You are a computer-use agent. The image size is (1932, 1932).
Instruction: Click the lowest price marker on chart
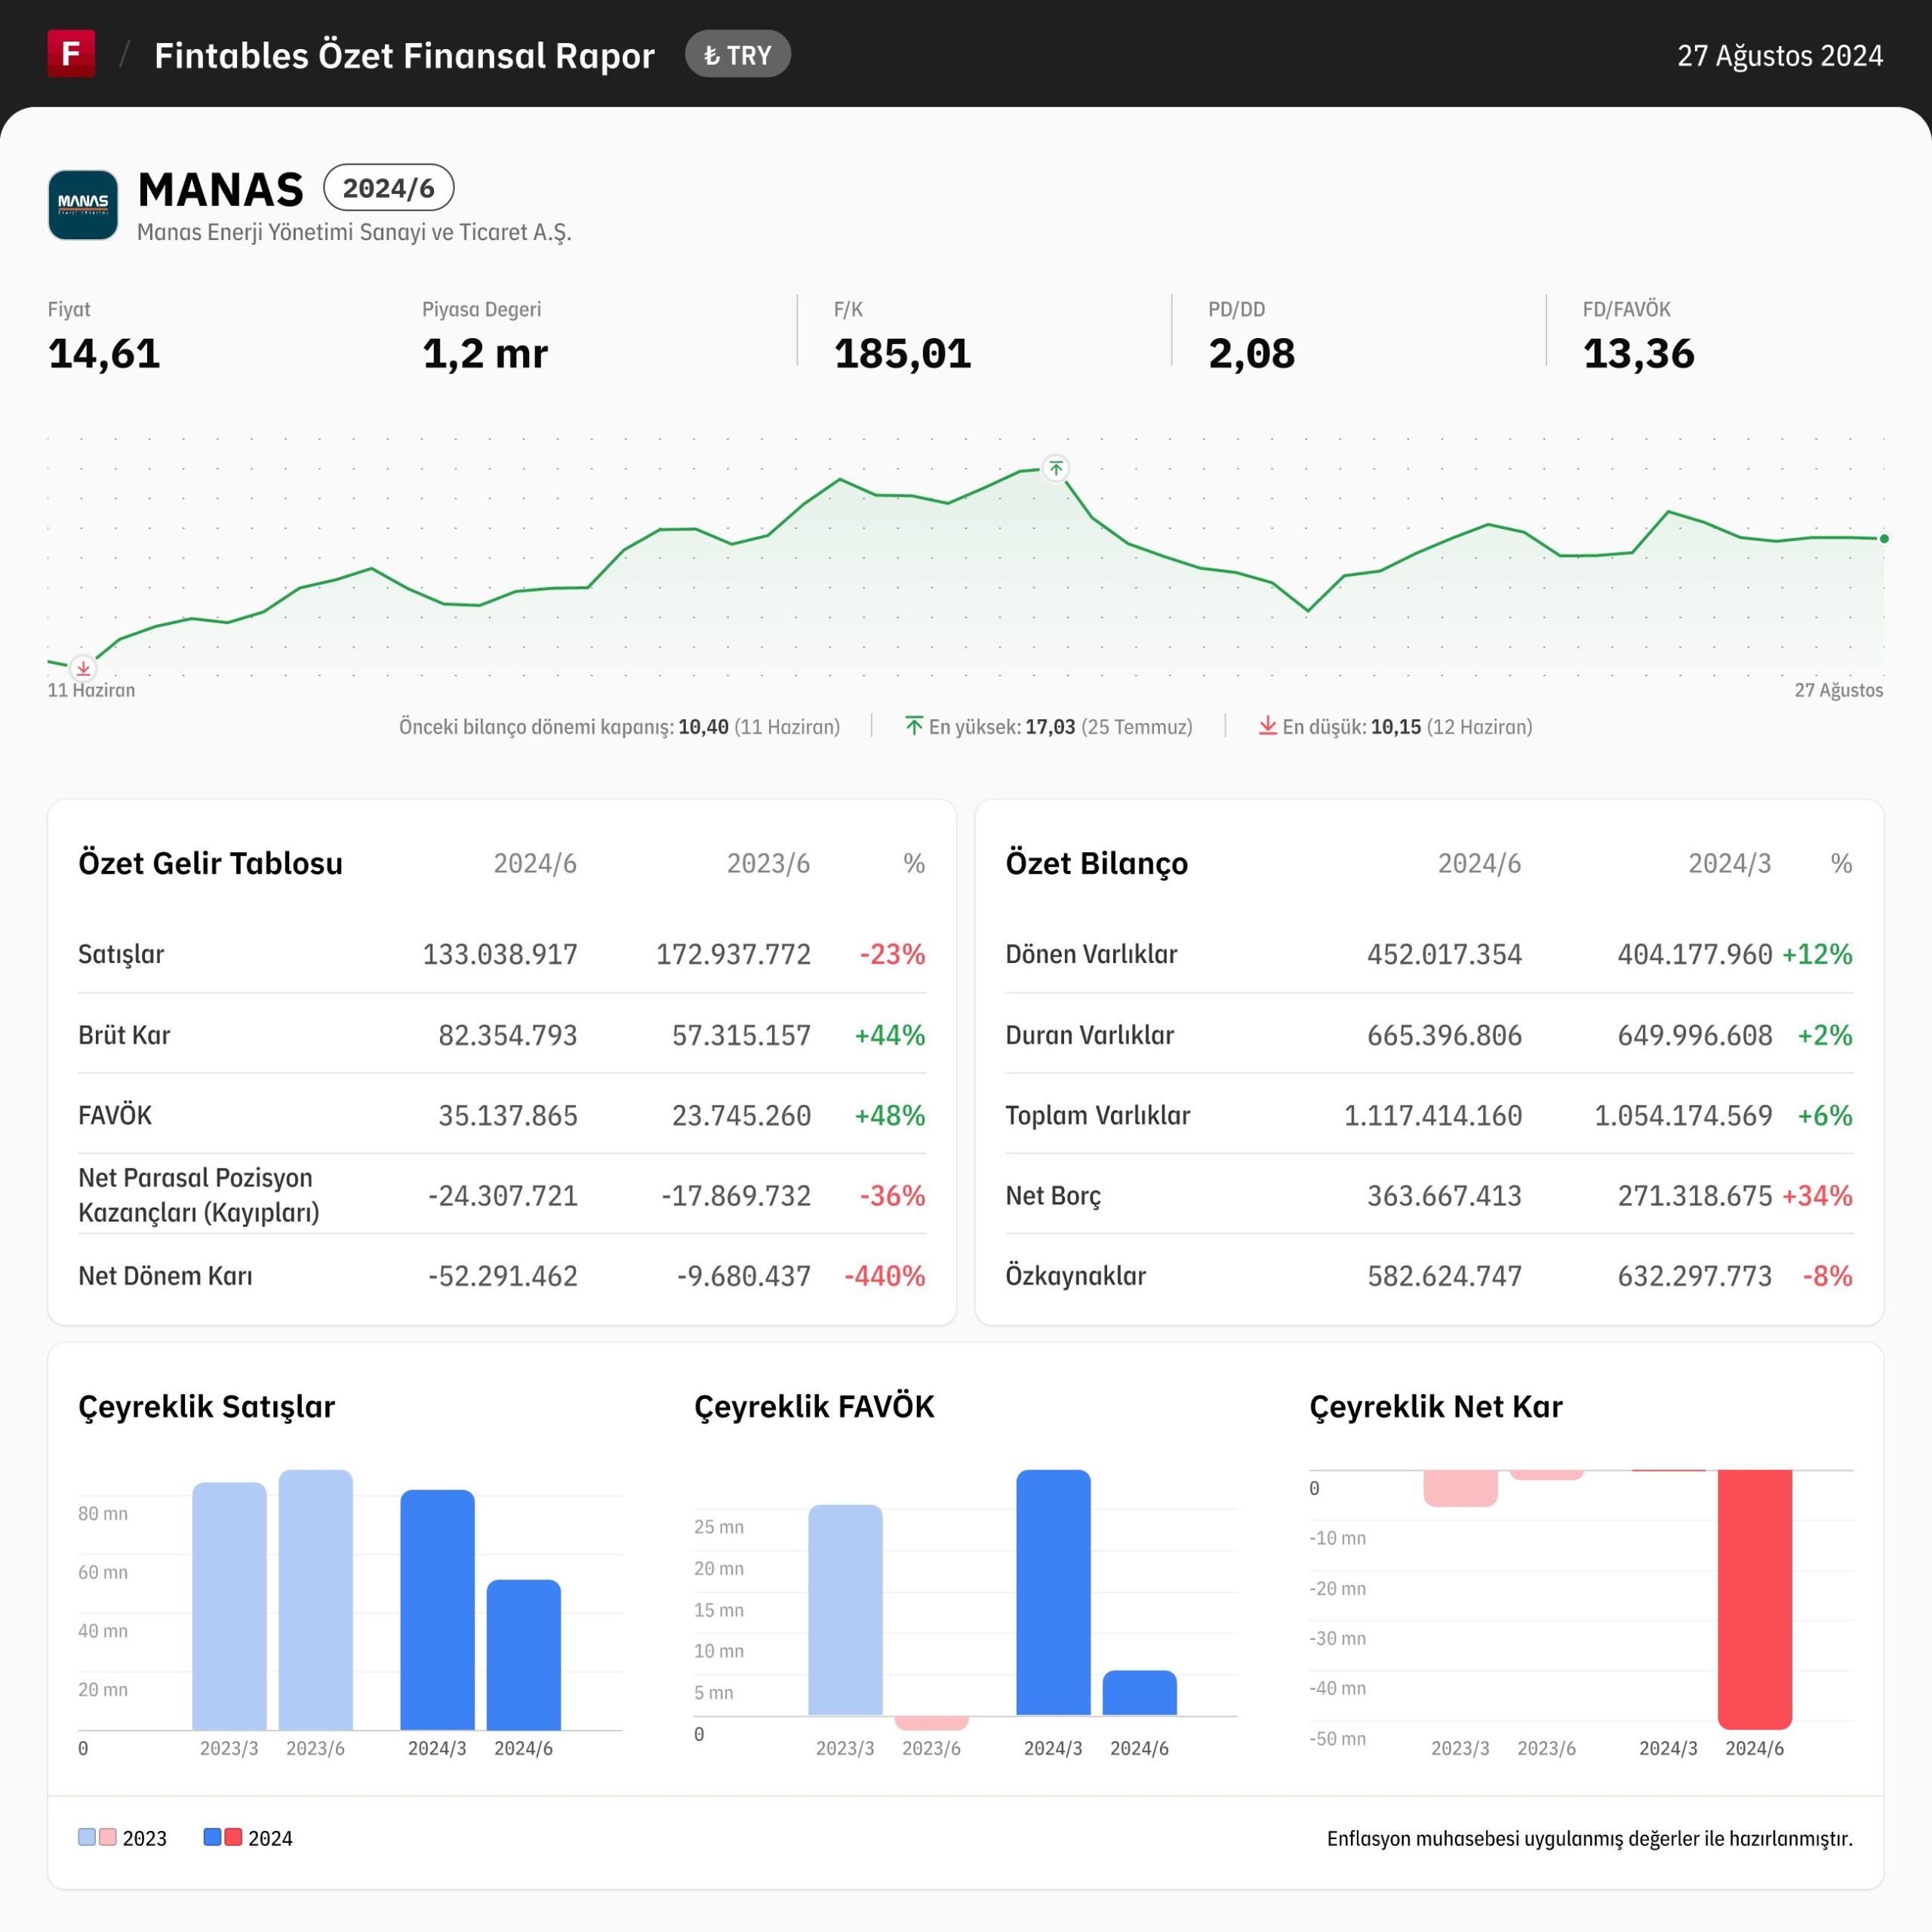click(83, 667)
